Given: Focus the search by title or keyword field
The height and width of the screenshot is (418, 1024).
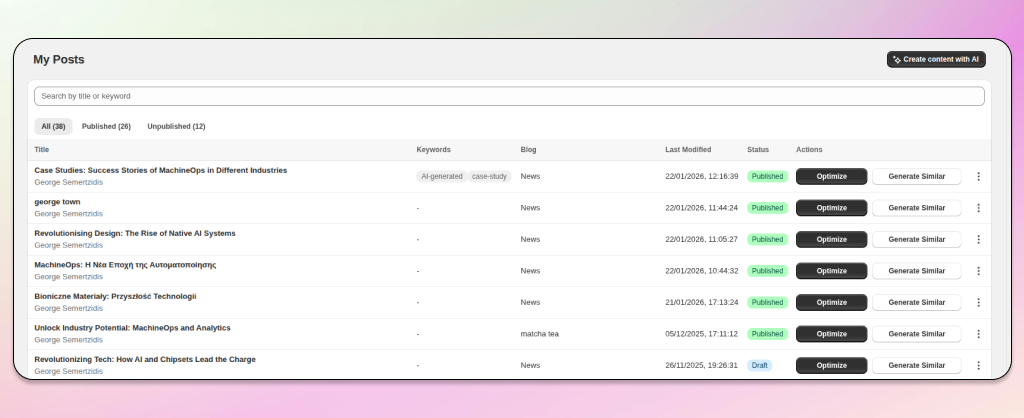Looking at the screenshot, I should (509, 96).
